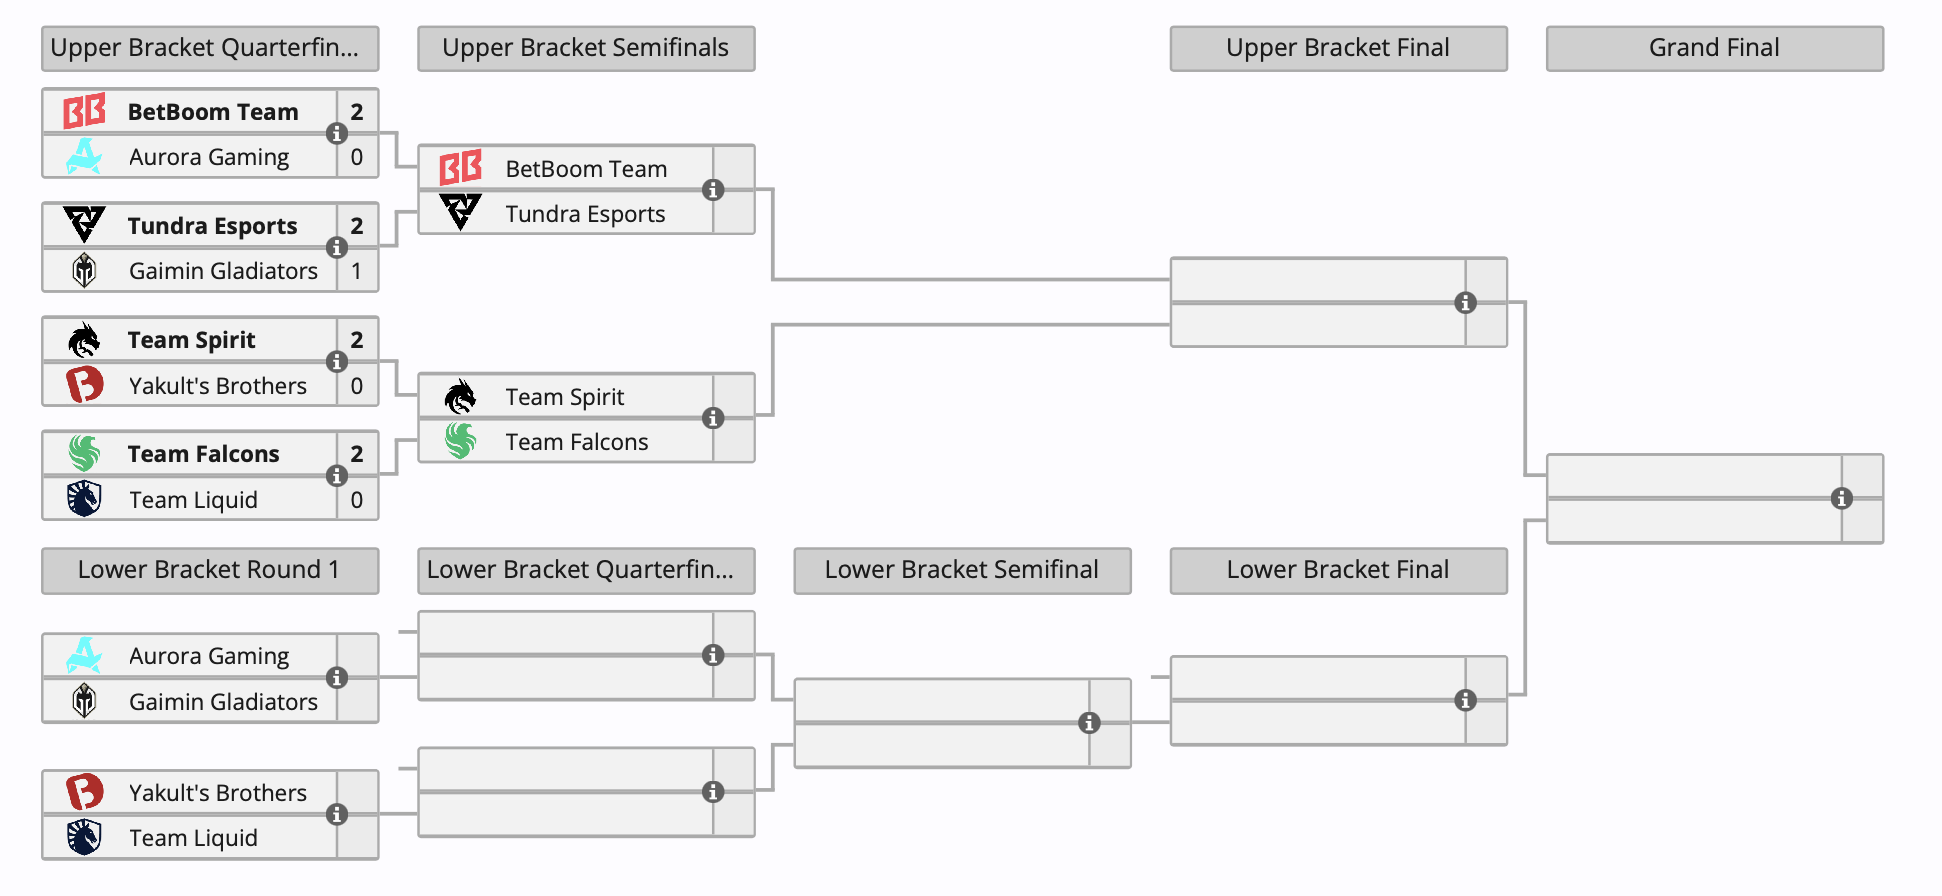Open info for BetBoom vs Aurora quarterfinal
1942x896 pixels.
(x=337, y=134)
